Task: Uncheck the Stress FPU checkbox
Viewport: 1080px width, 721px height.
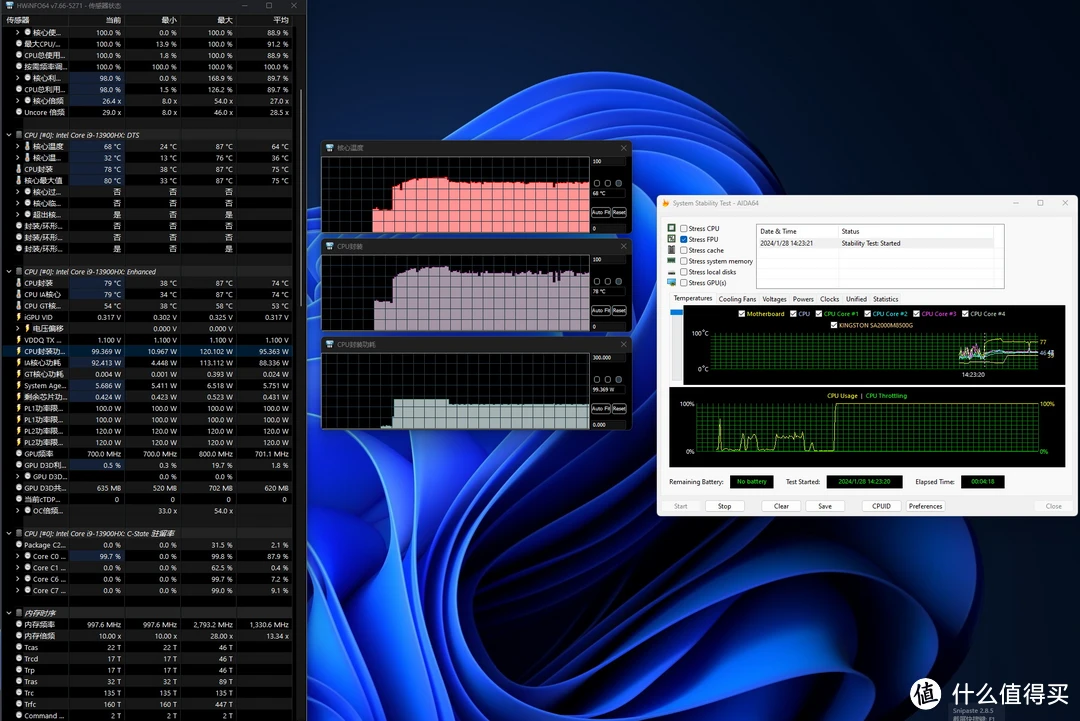Action: point(683,239)
